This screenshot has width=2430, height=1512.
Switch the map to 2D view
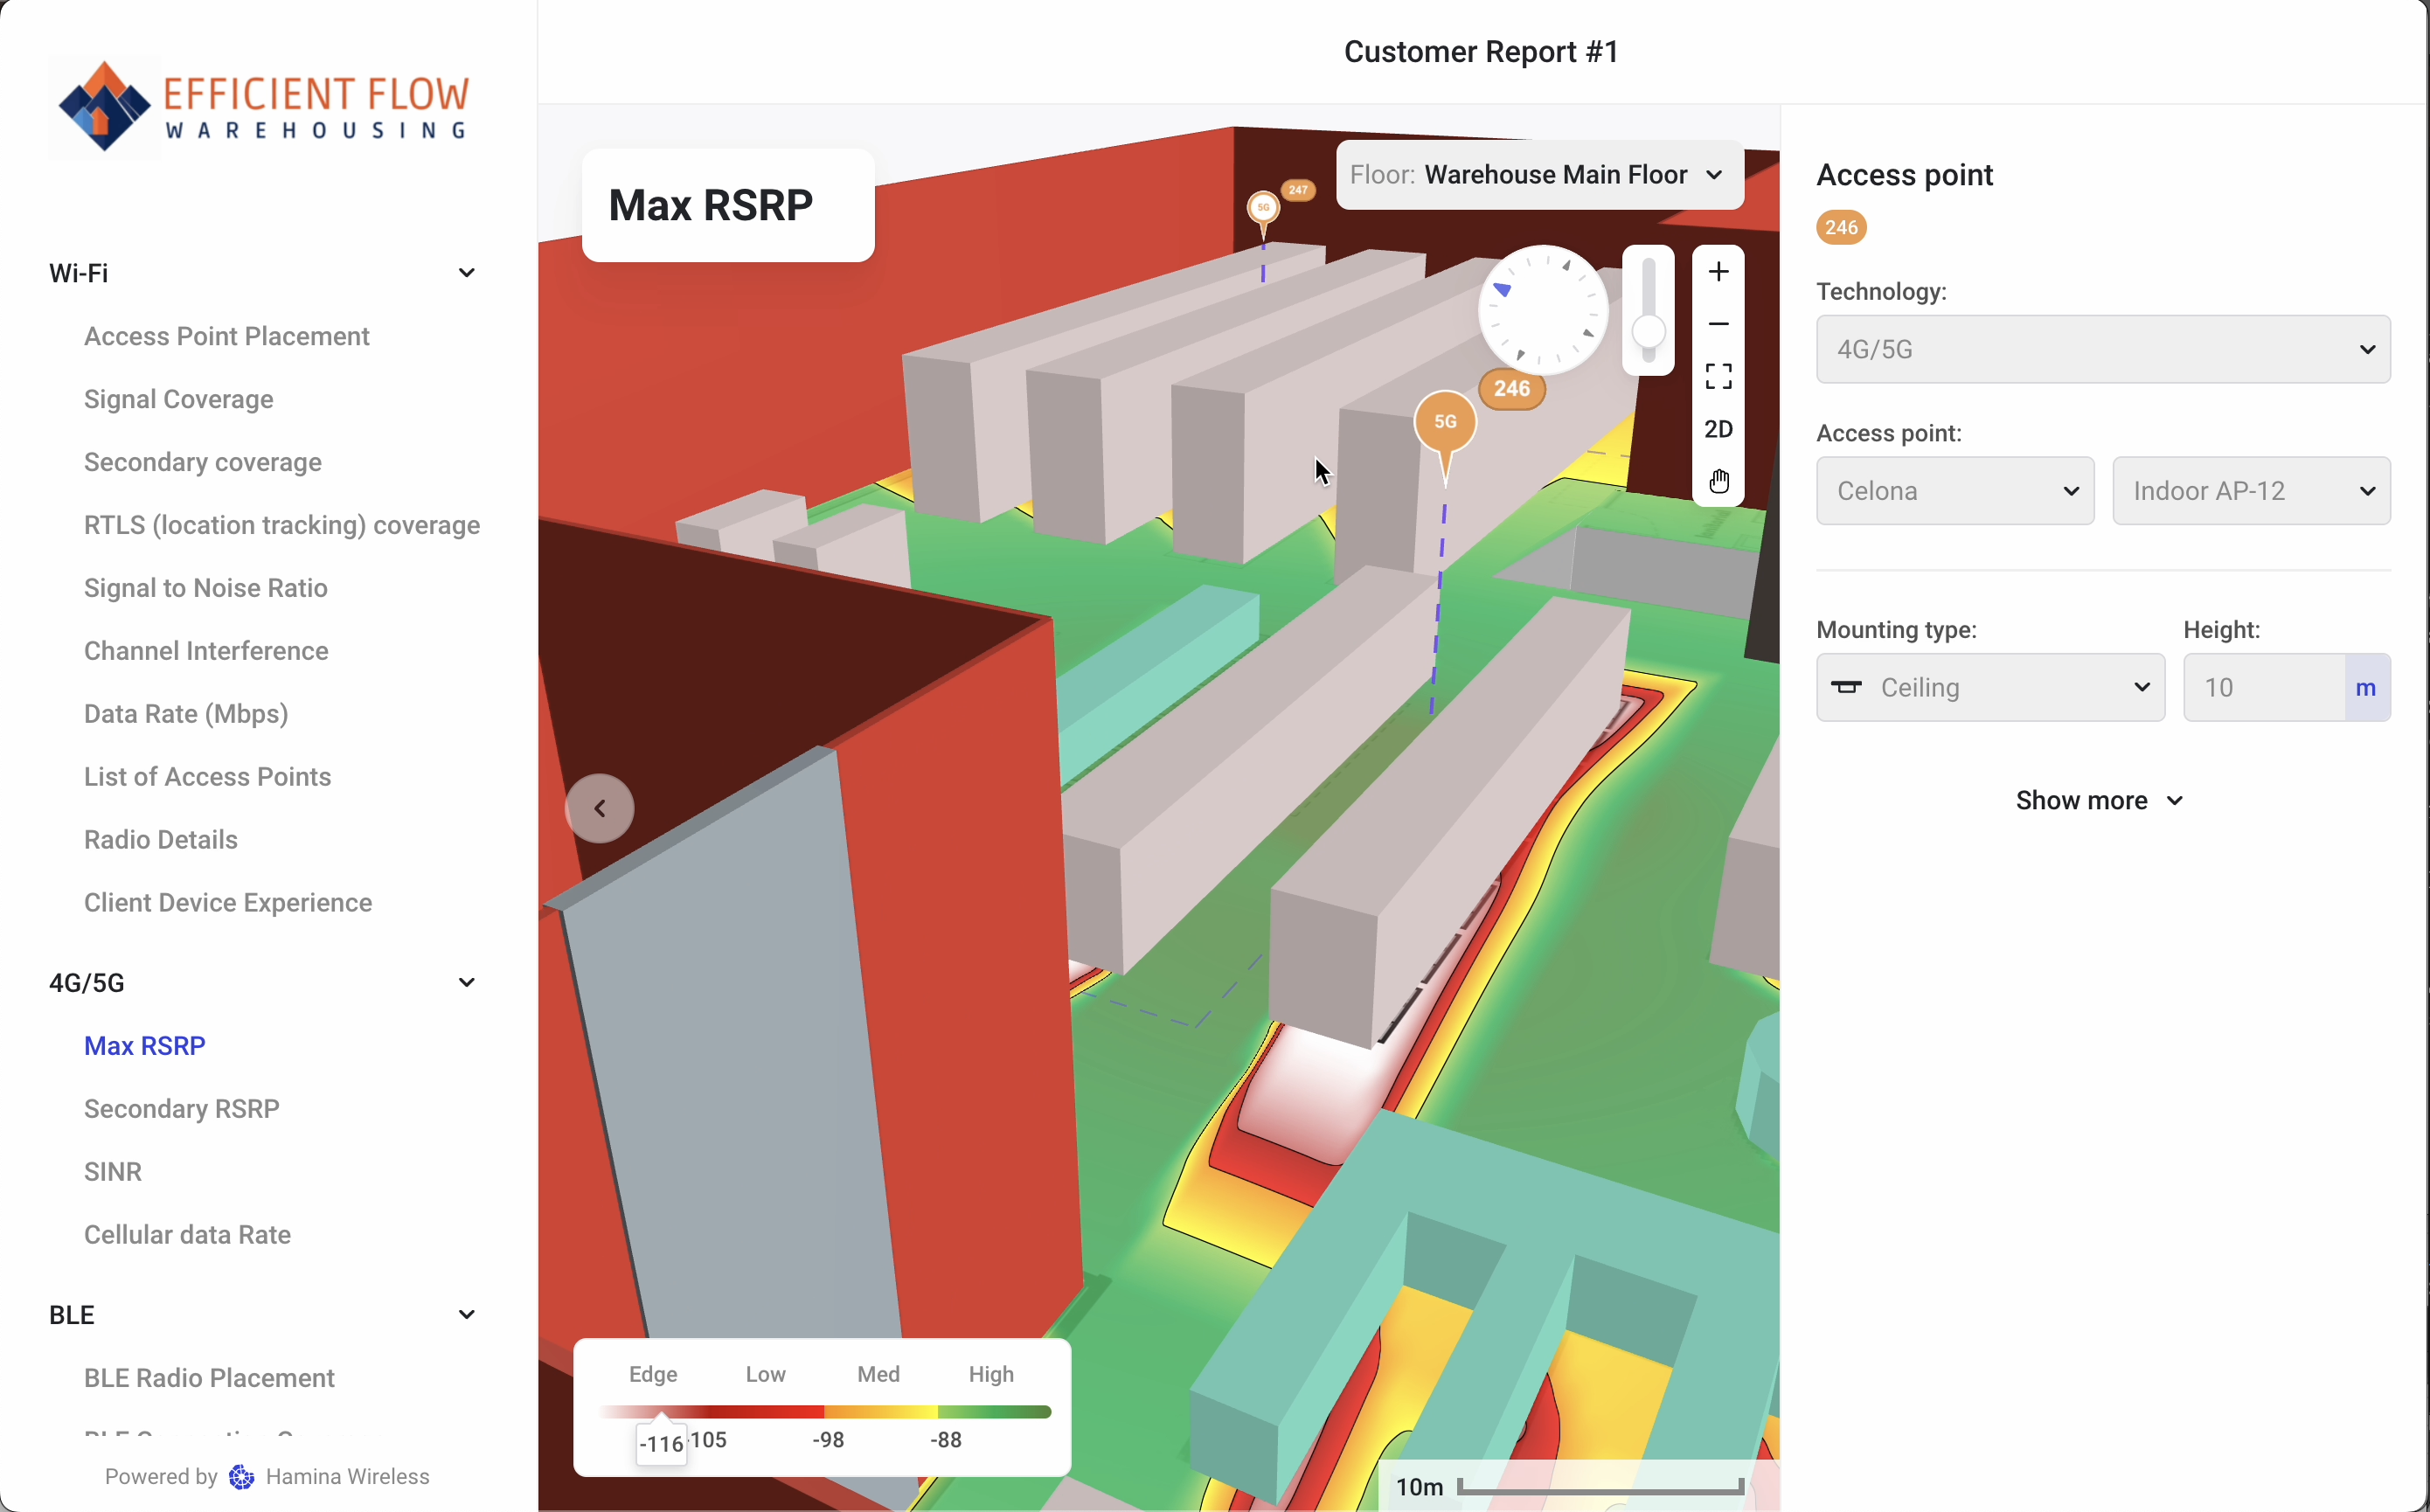(1718, 429)
